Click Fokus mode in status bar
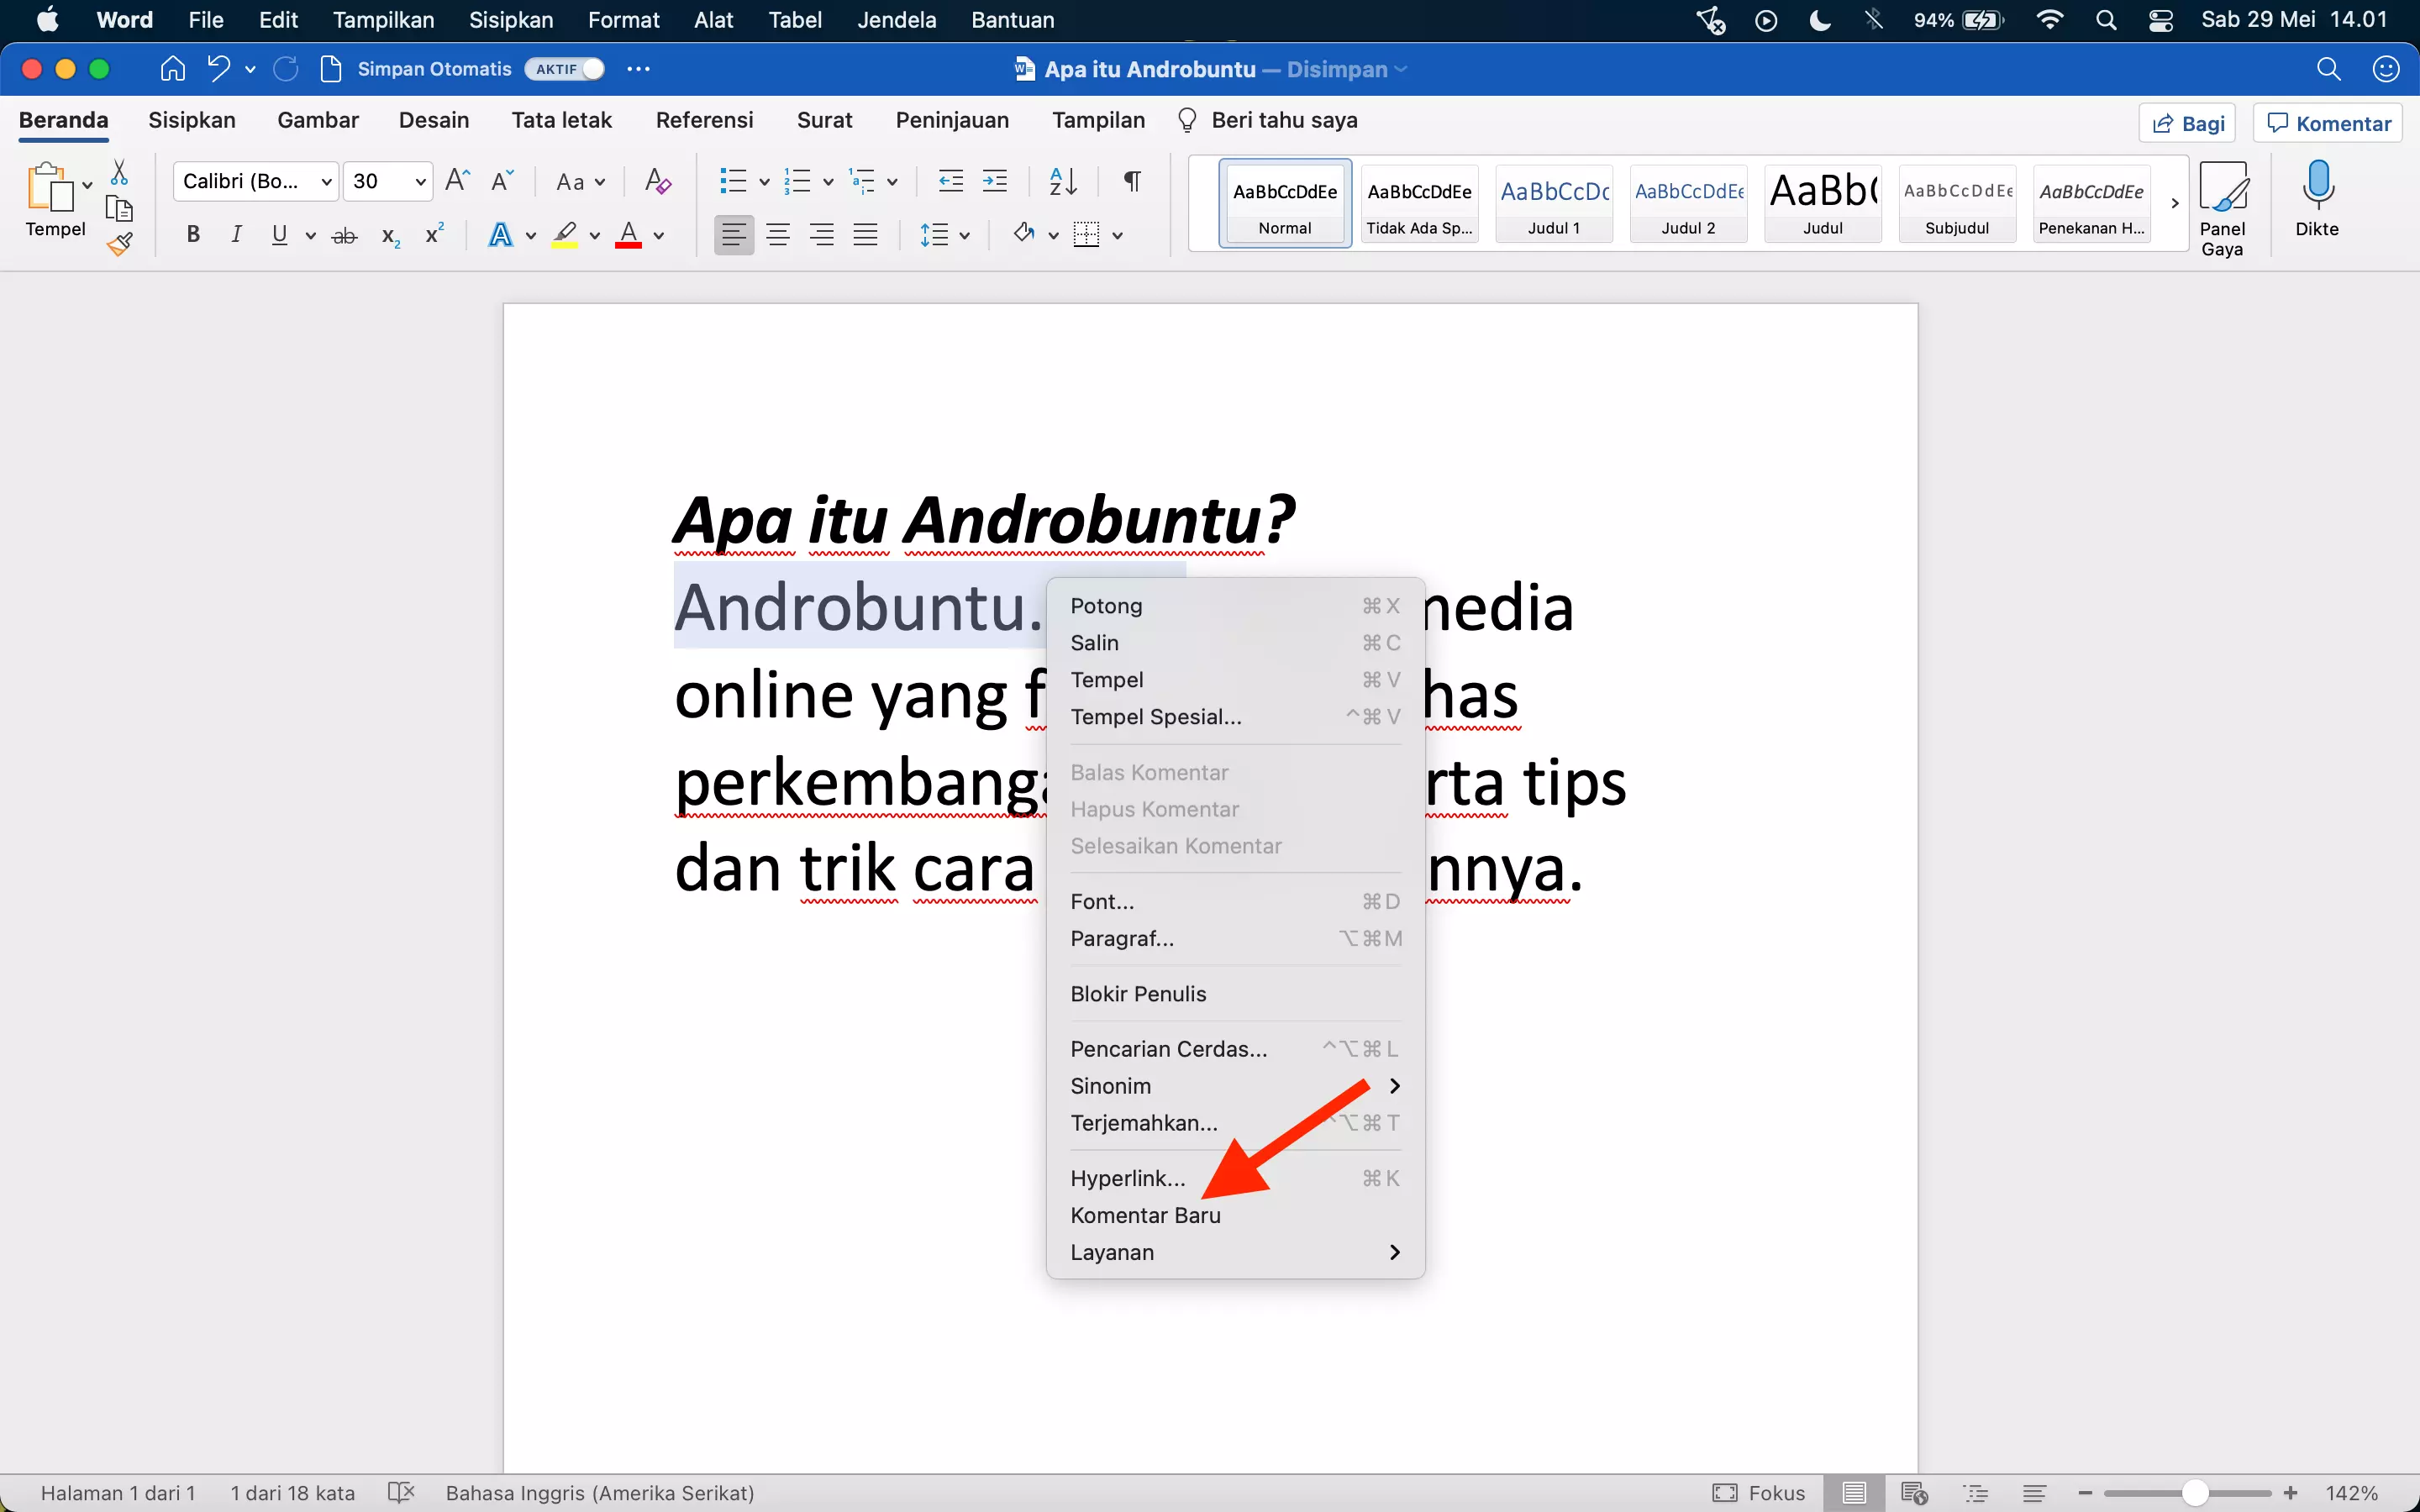 pyautogui.click(x=1759, y=1493)
